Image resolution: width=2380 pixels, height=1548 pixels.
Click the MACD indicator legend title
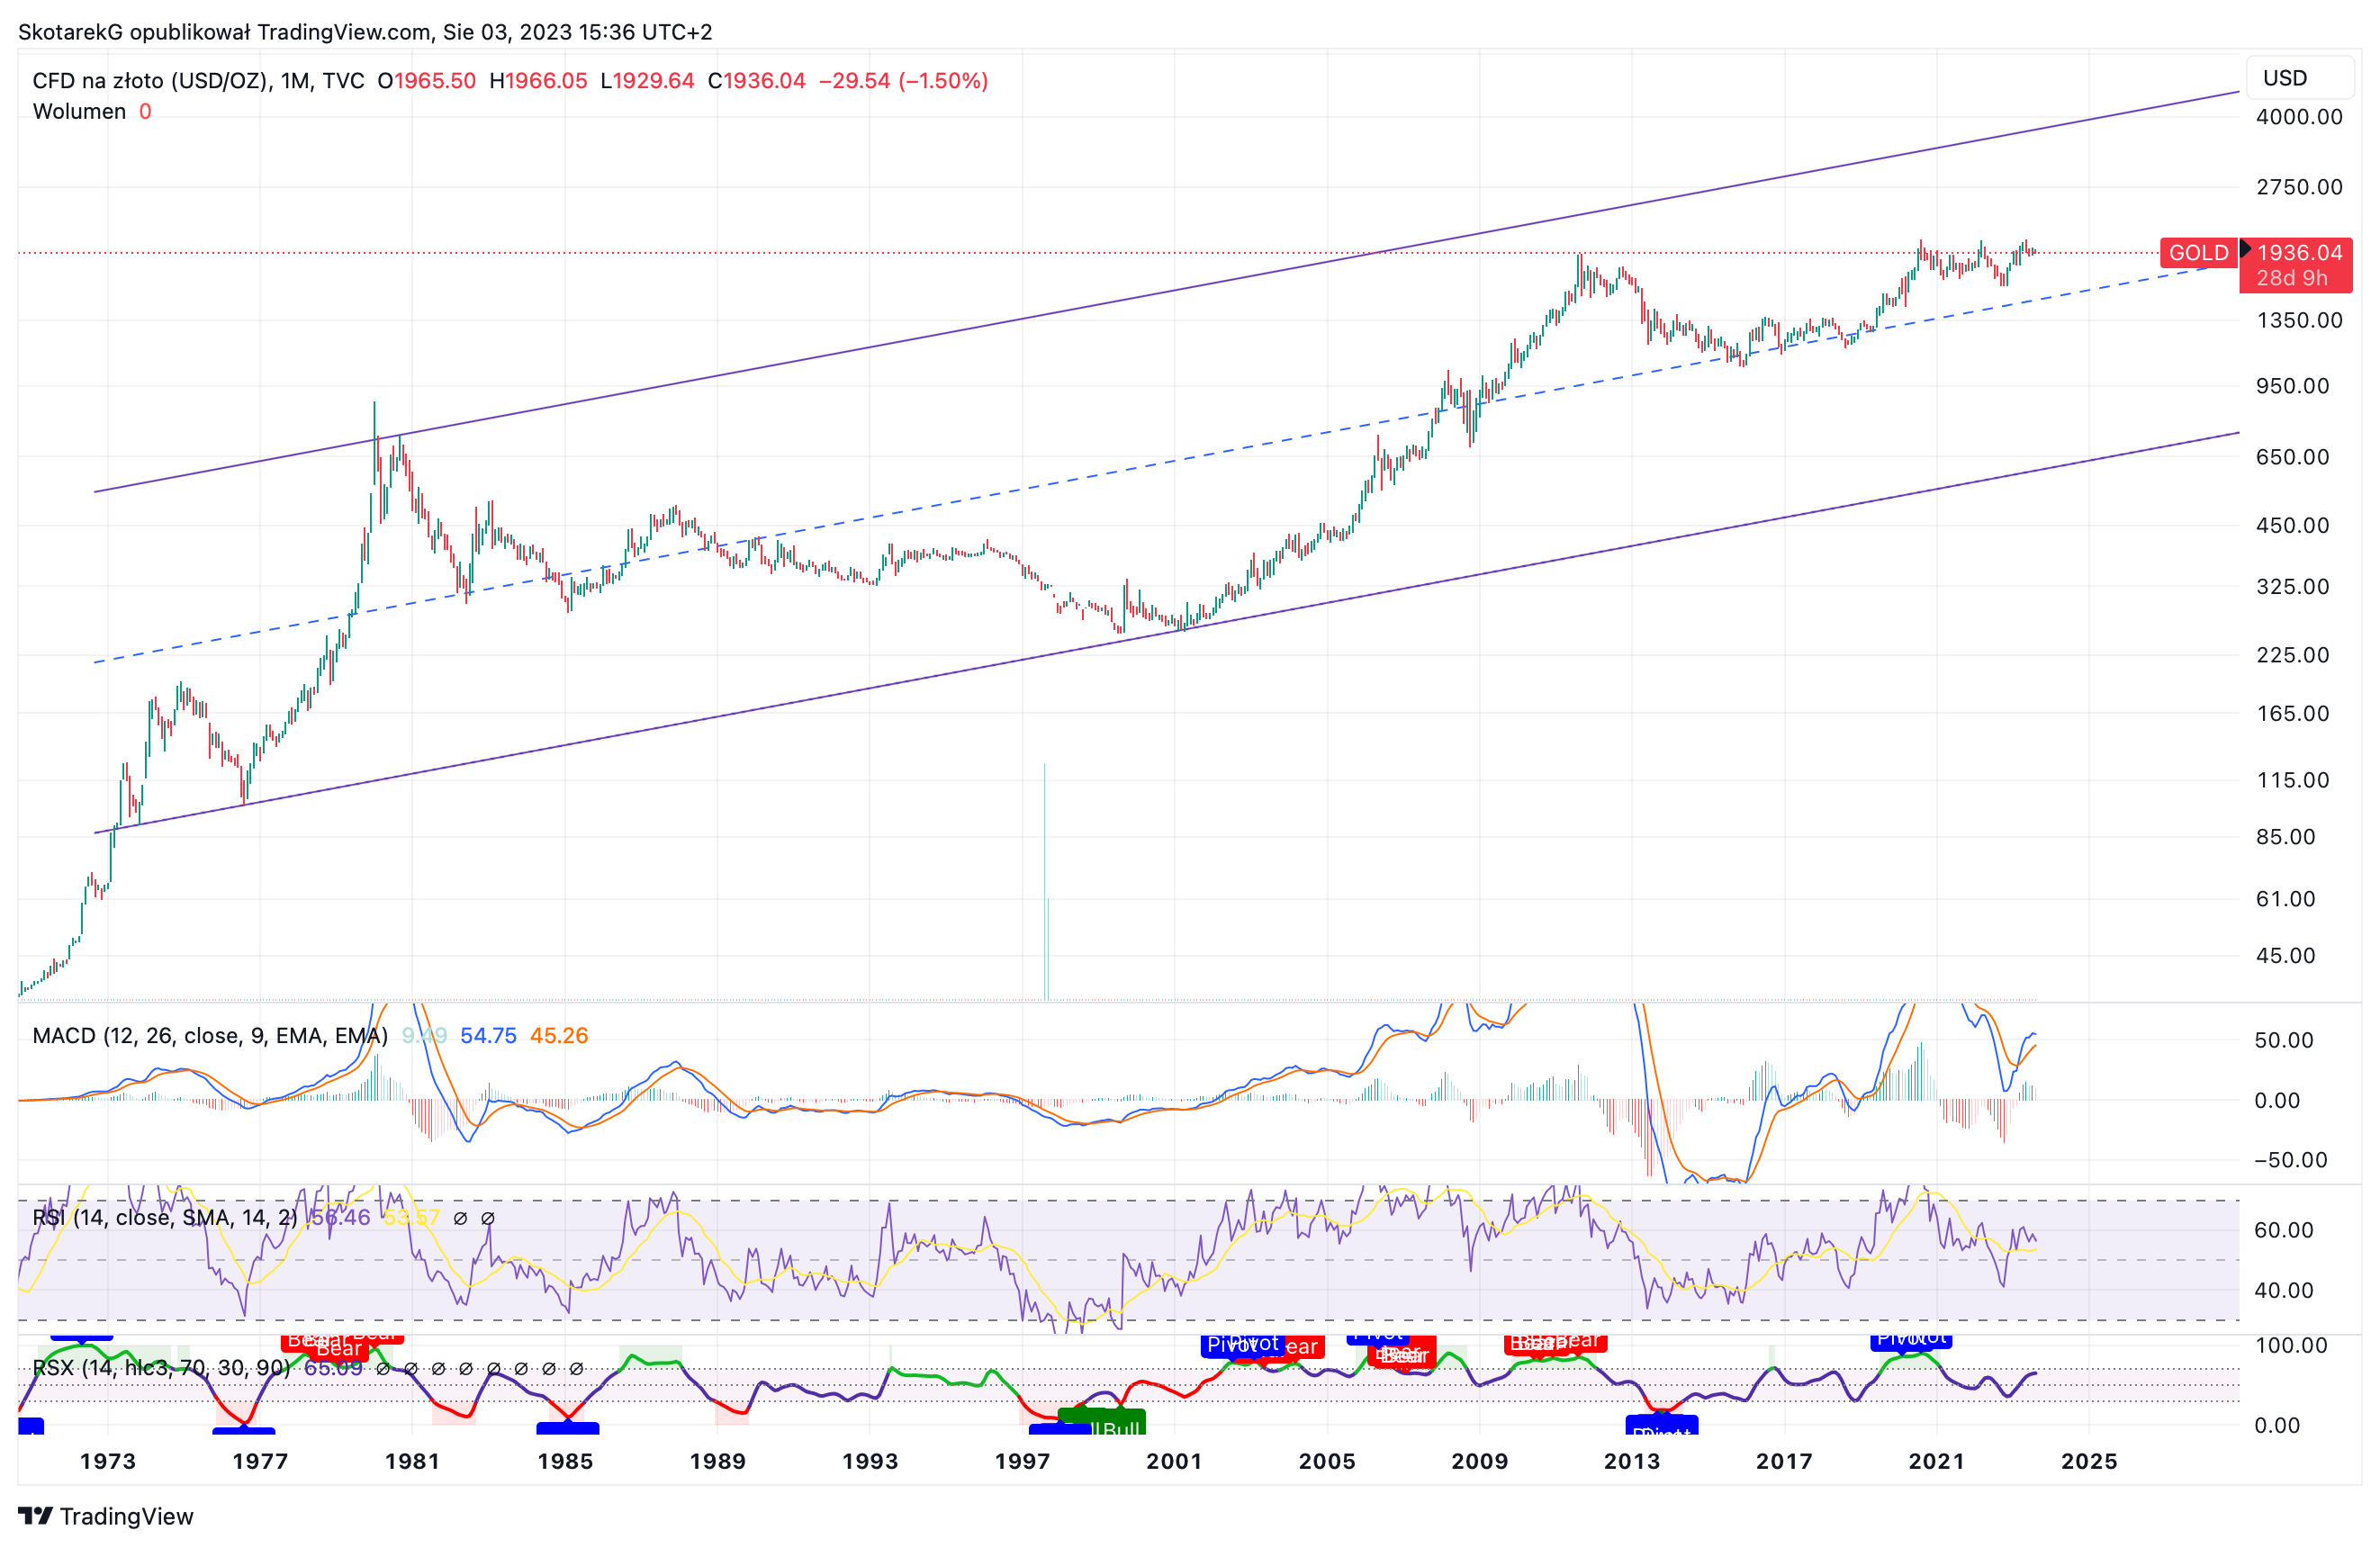point(210,1036)
